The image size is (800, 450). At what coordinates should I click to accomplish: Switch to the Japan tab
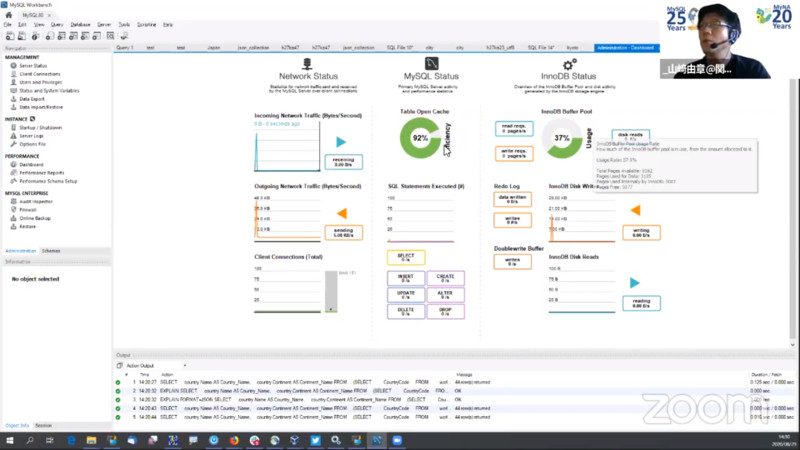coord(214,47)
